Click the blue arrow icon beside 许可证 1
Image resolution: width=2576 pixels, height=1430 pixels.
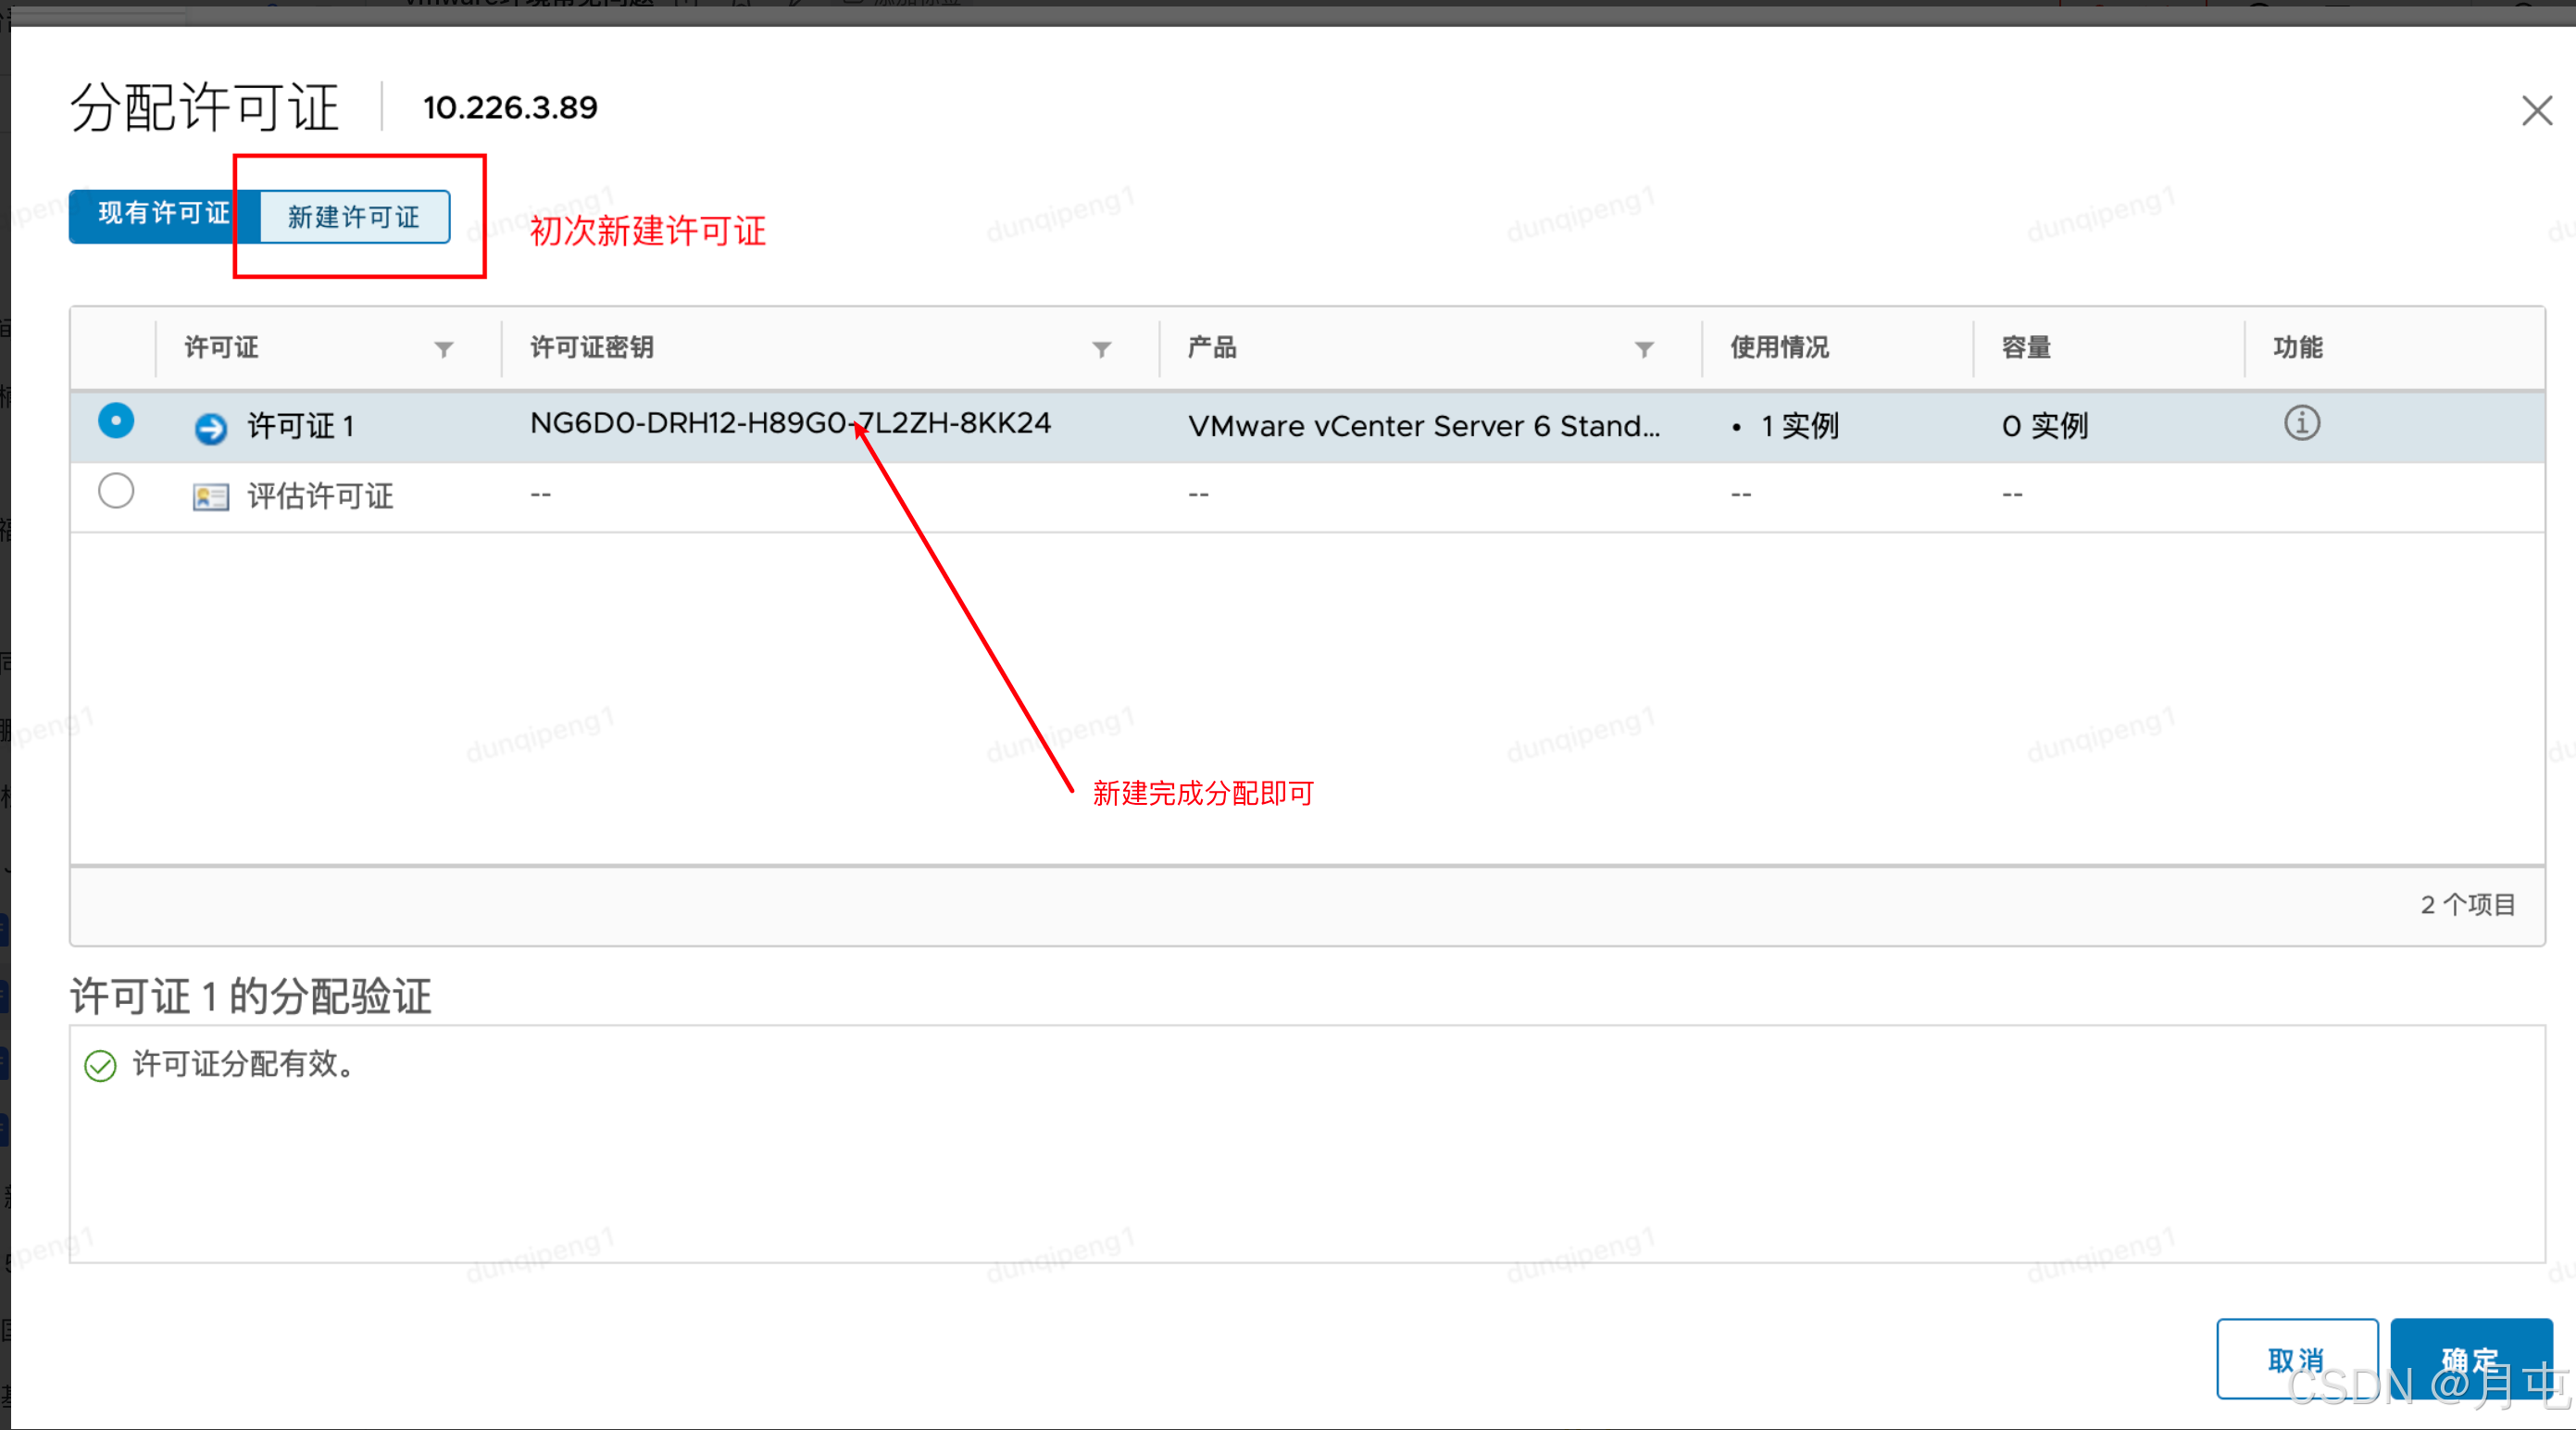click(210, 428)
